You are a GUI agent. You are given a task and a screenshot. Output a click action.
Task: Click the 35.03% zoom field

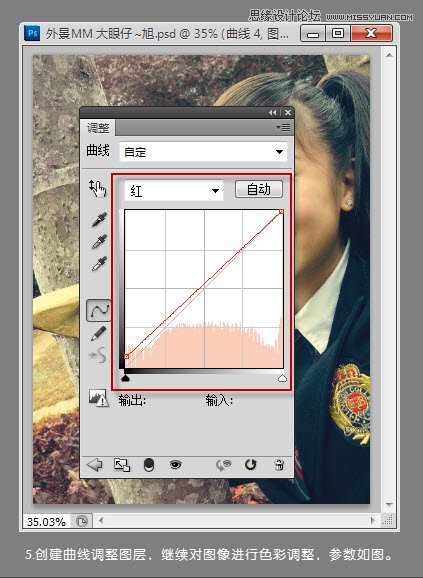coord(46,522)
